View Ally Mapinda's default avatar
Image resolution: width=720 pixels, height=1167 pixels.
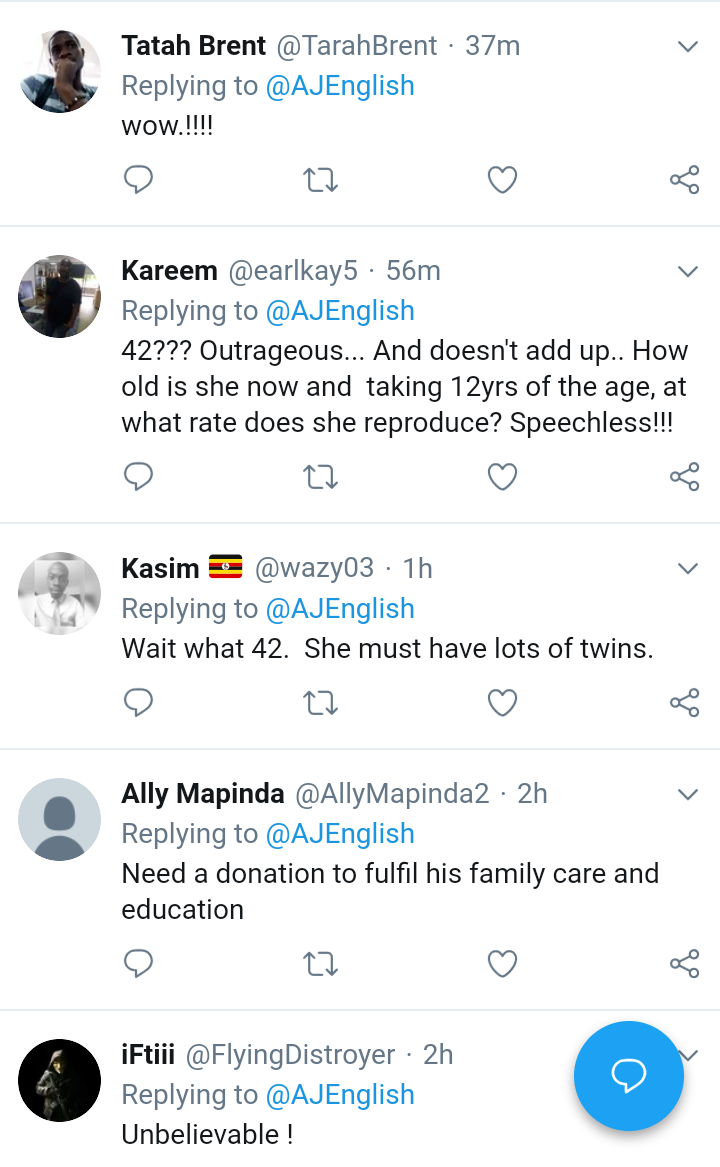coord(60,819)
